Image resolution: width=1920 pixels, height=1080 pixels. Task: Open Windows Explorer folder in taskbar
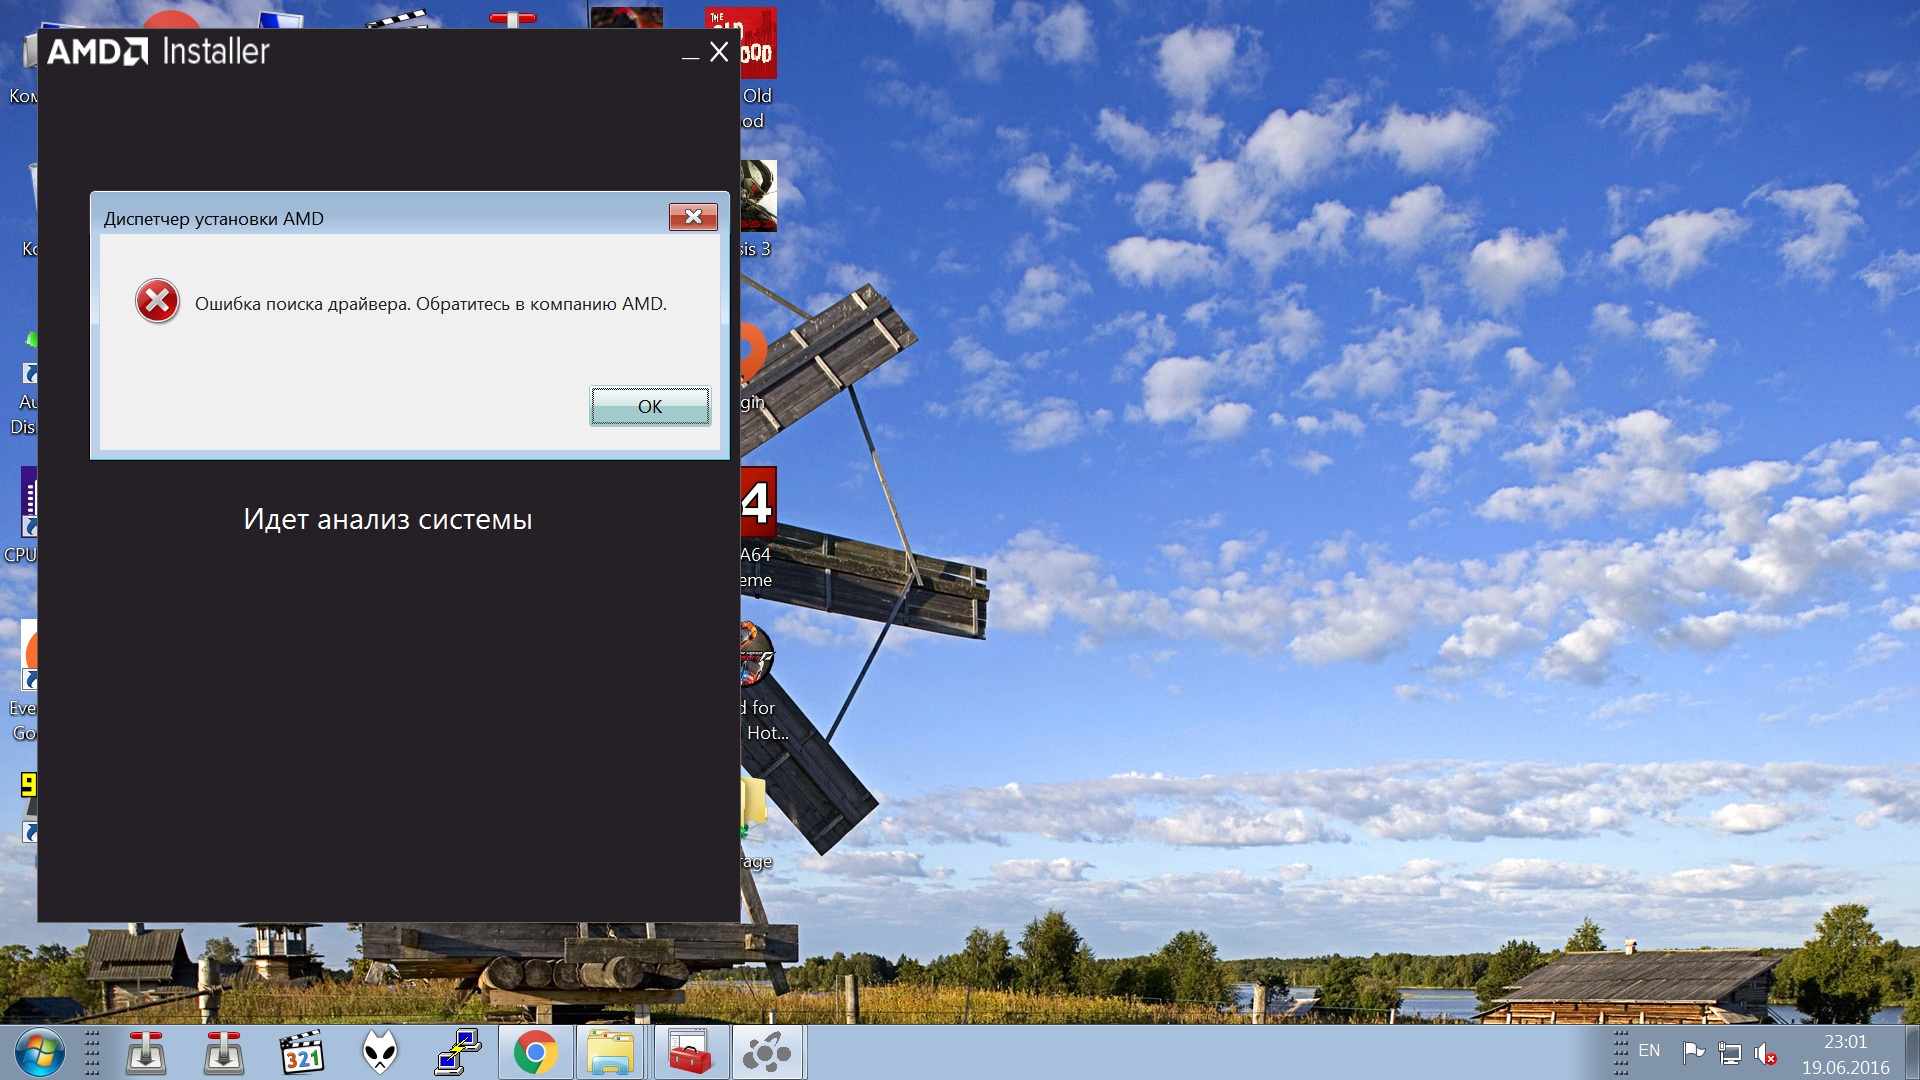[610, 1053]
